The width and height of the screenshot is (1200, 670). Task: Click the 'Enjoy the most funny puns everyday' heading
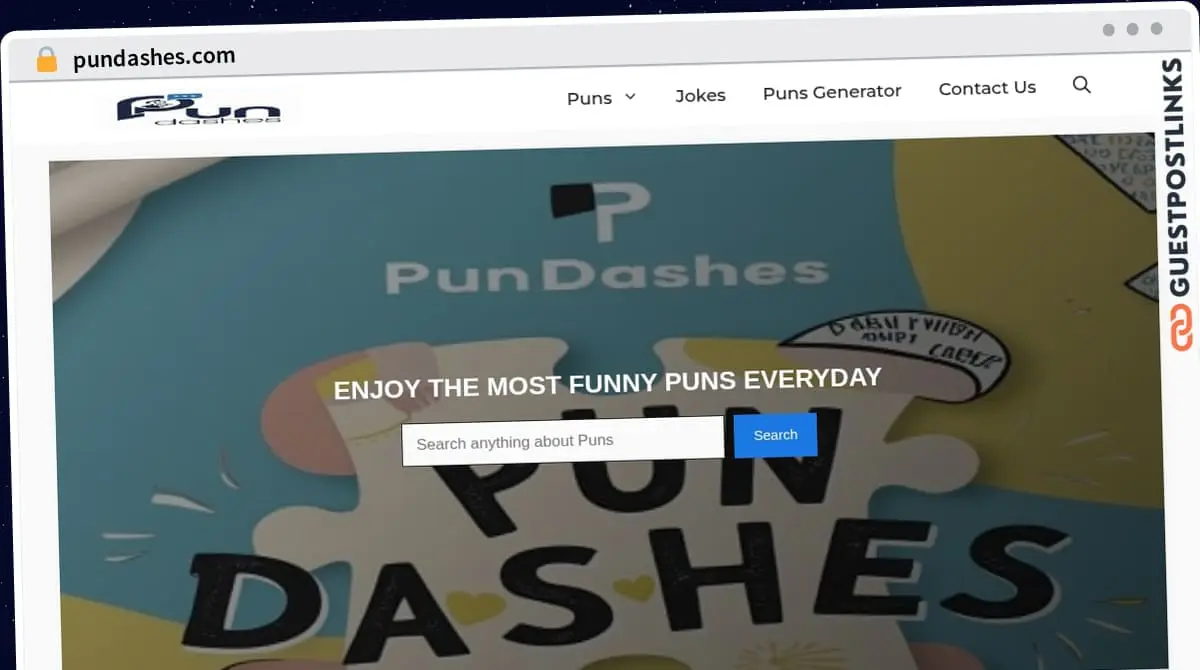607,383
